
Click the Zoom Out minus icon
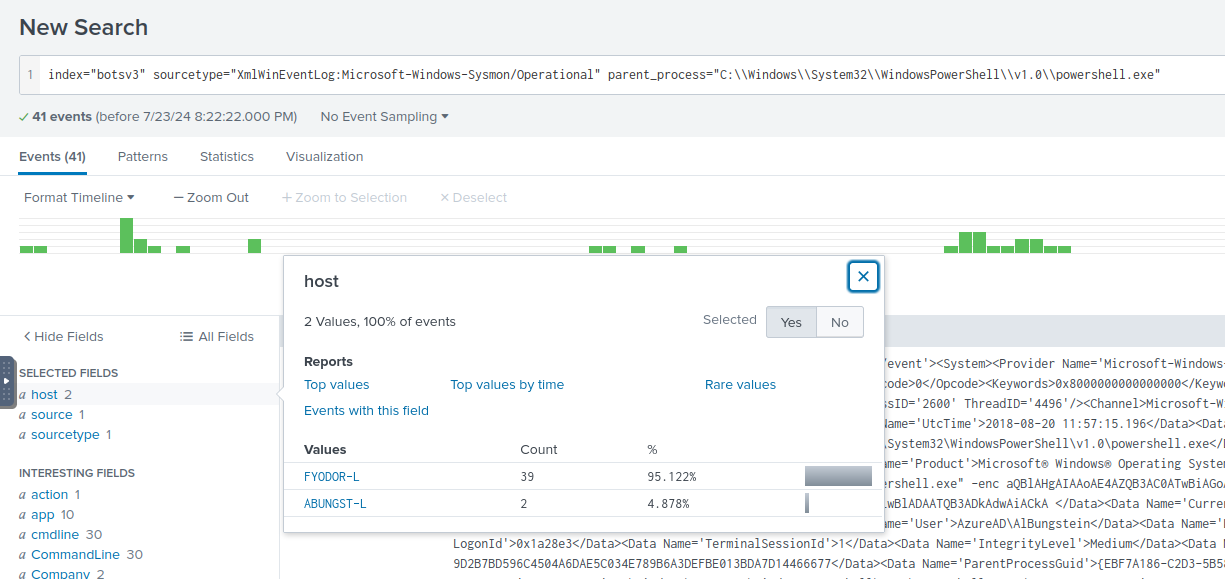[x=179, y=198]
